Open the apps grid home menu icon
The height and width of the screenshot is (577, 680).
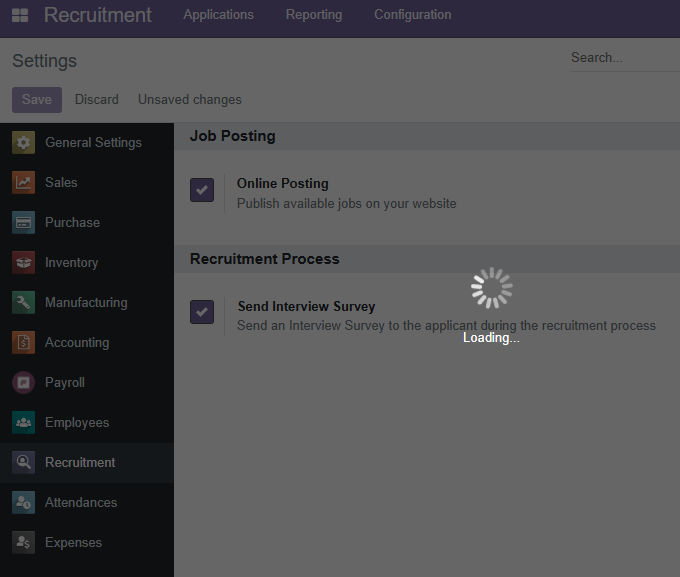click(20, 15)
